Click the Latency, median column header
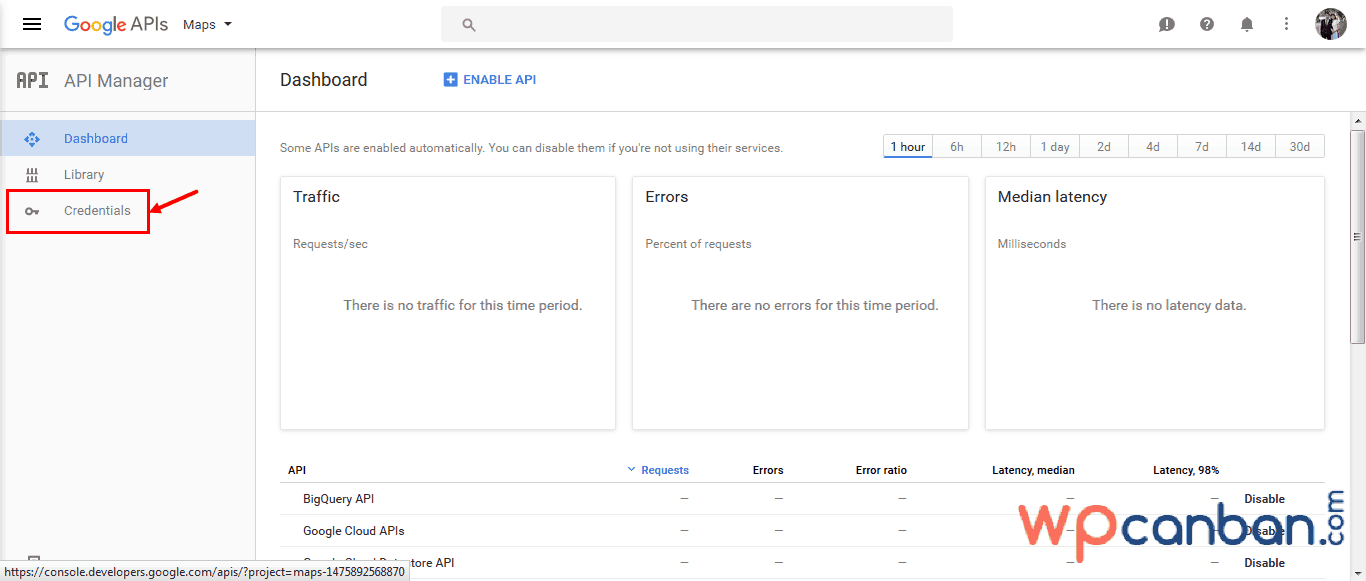 point(1033,470)
